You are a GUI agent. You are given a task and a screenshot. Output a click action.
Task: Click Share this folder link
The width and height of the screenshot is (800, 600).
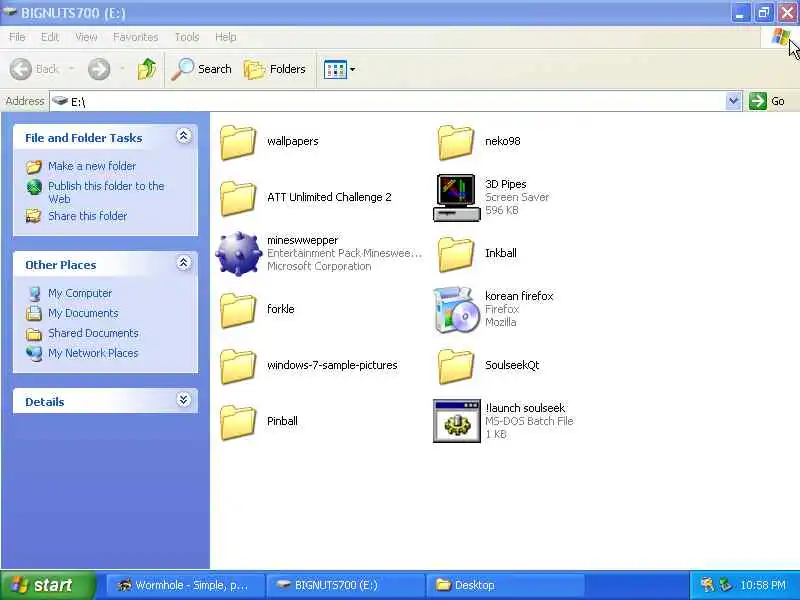click(87, 216)
